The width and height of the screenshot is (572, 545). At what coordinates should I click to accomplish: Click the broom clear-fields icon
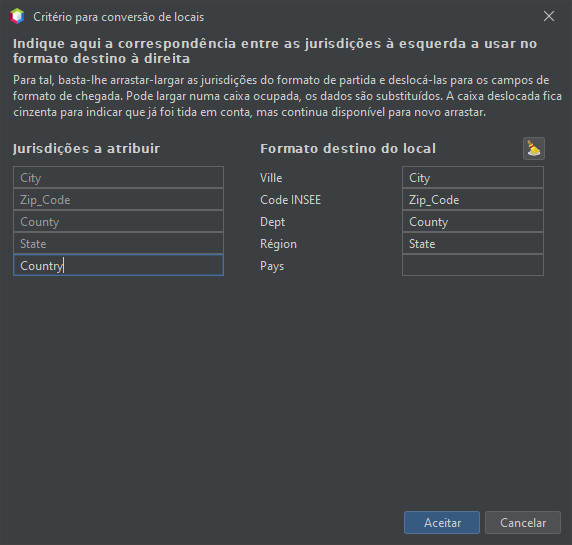click(534, 148)
